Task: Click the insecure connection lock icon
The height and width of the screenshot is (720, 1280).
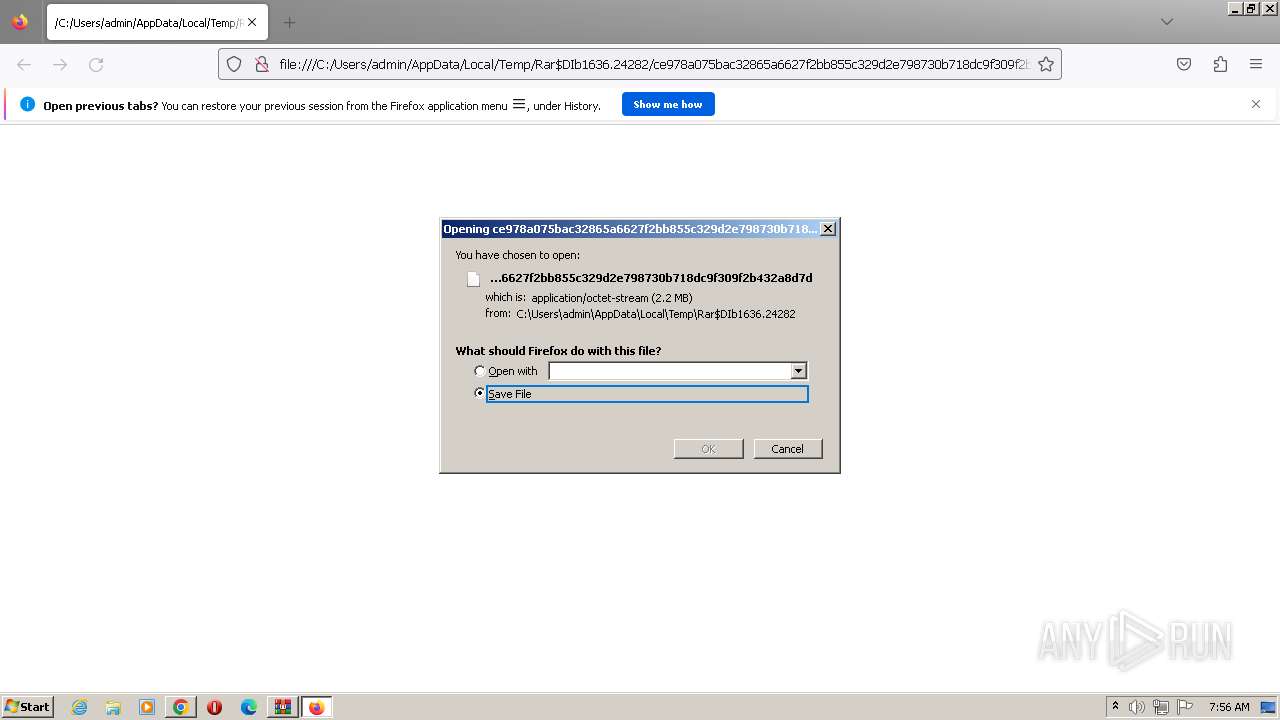Action: pos(262,64)
